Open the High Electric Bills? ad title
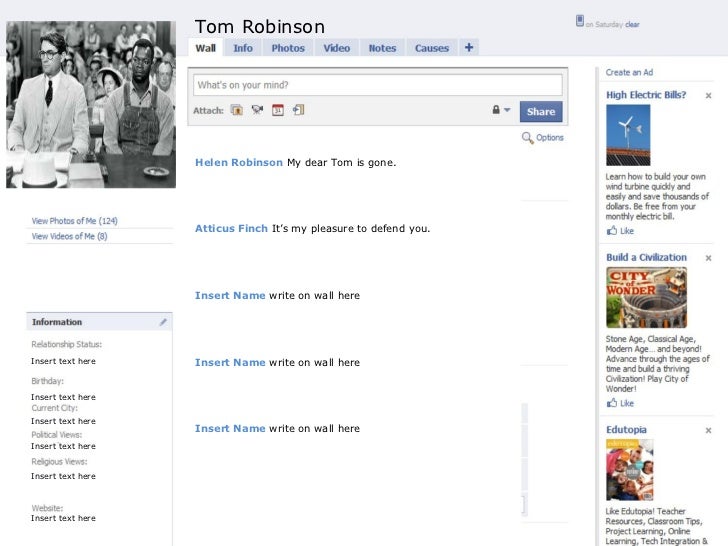728x546 pixels. [646, 95]
